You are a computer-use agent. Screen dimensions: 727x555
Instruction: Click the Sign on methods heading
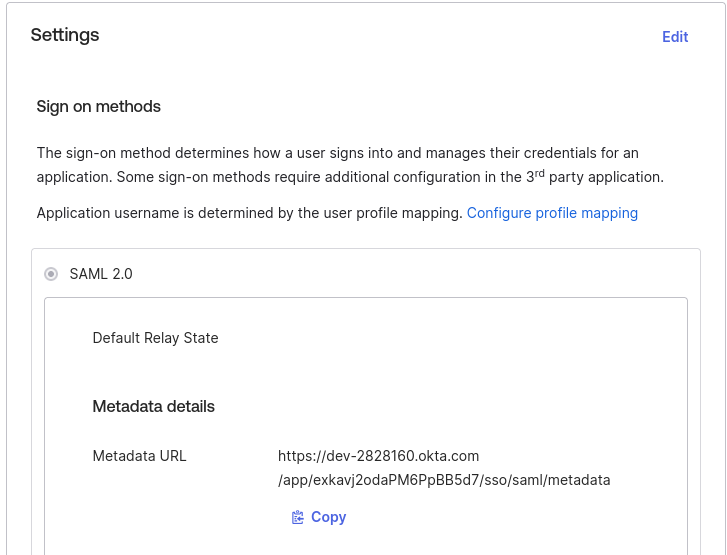click(x=98, y=106)
